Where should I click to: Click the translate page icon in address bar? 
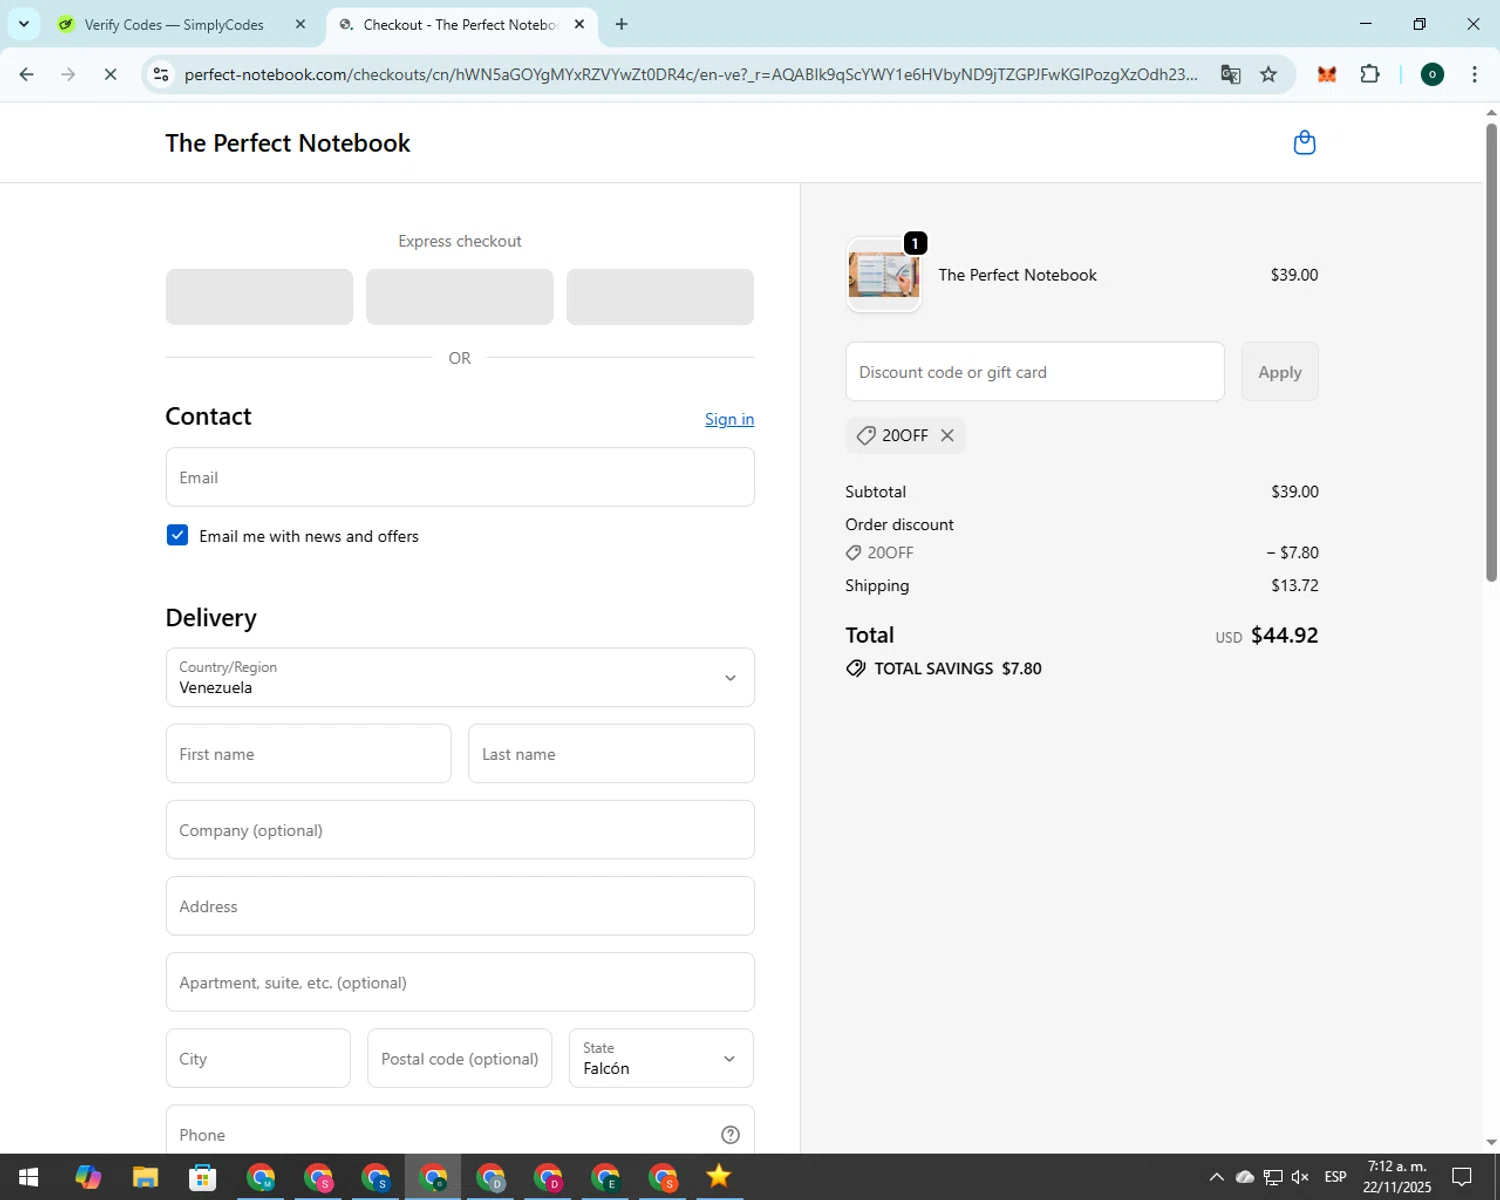[x=1230, y=74]
